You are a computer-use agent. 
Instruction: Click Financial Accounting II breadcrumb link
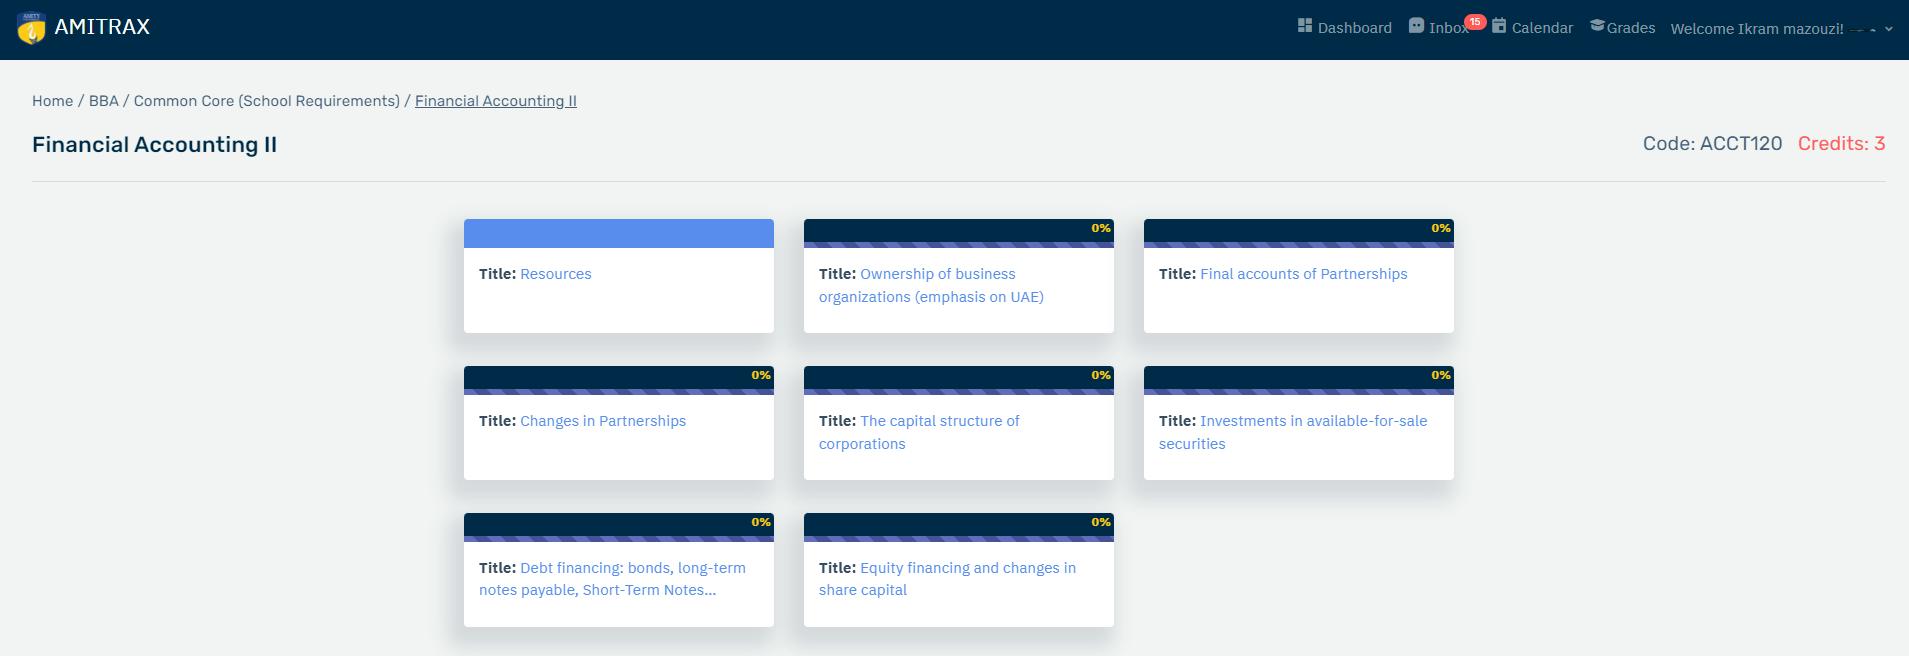tap(495, 101)
